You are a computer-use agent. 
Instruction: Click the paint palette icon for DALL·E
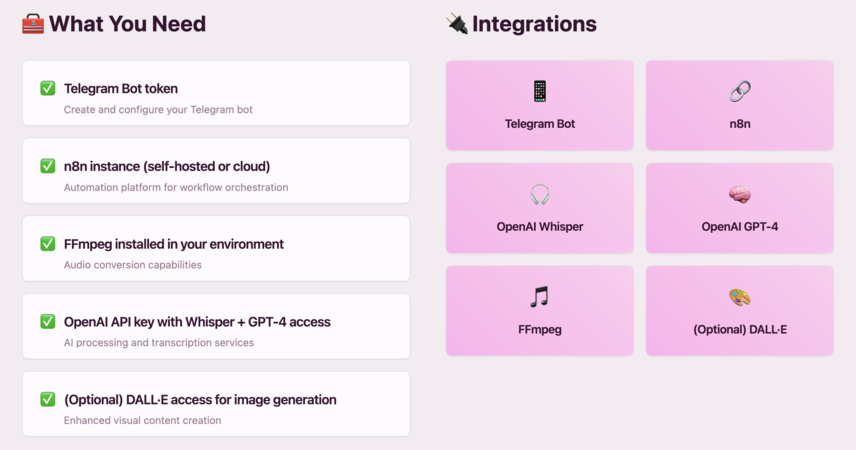point(740,297)
